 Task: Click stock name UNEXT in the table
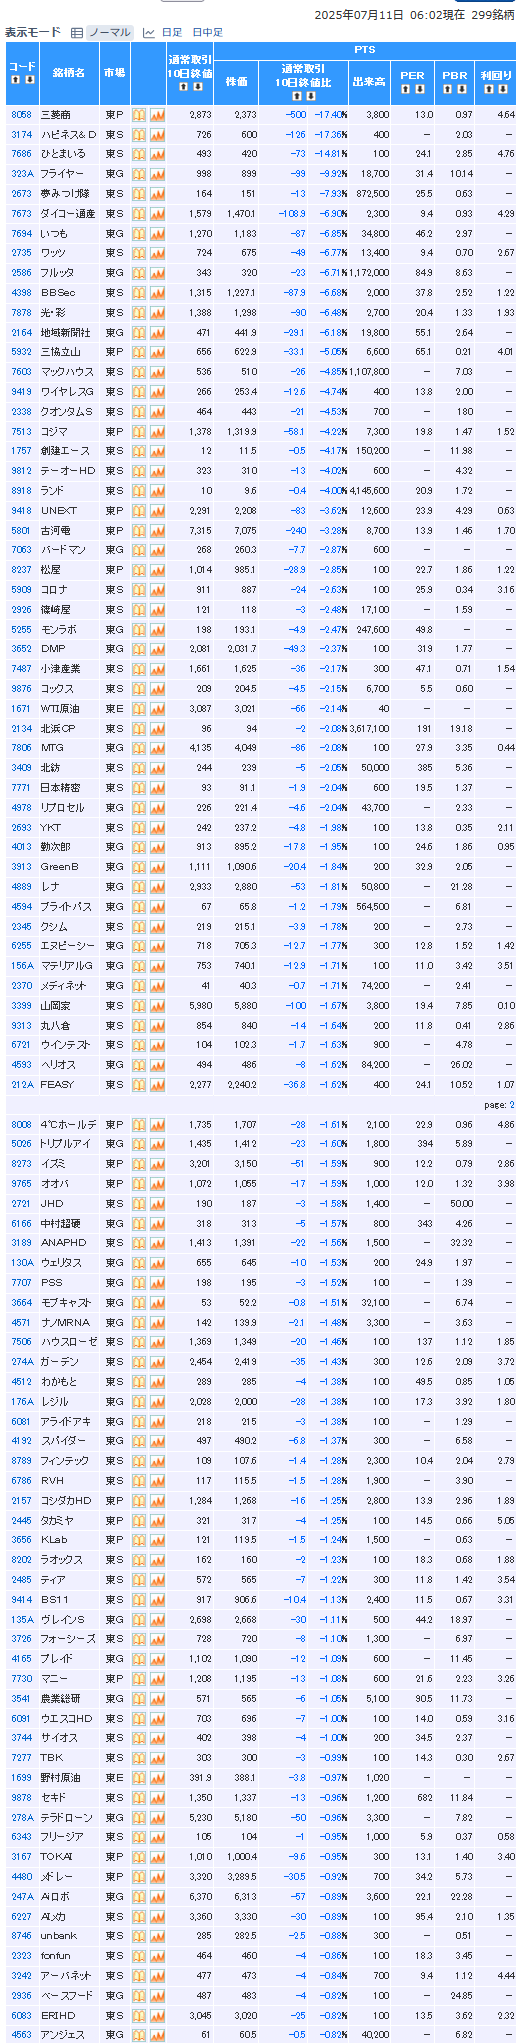[x=58, y=511]
